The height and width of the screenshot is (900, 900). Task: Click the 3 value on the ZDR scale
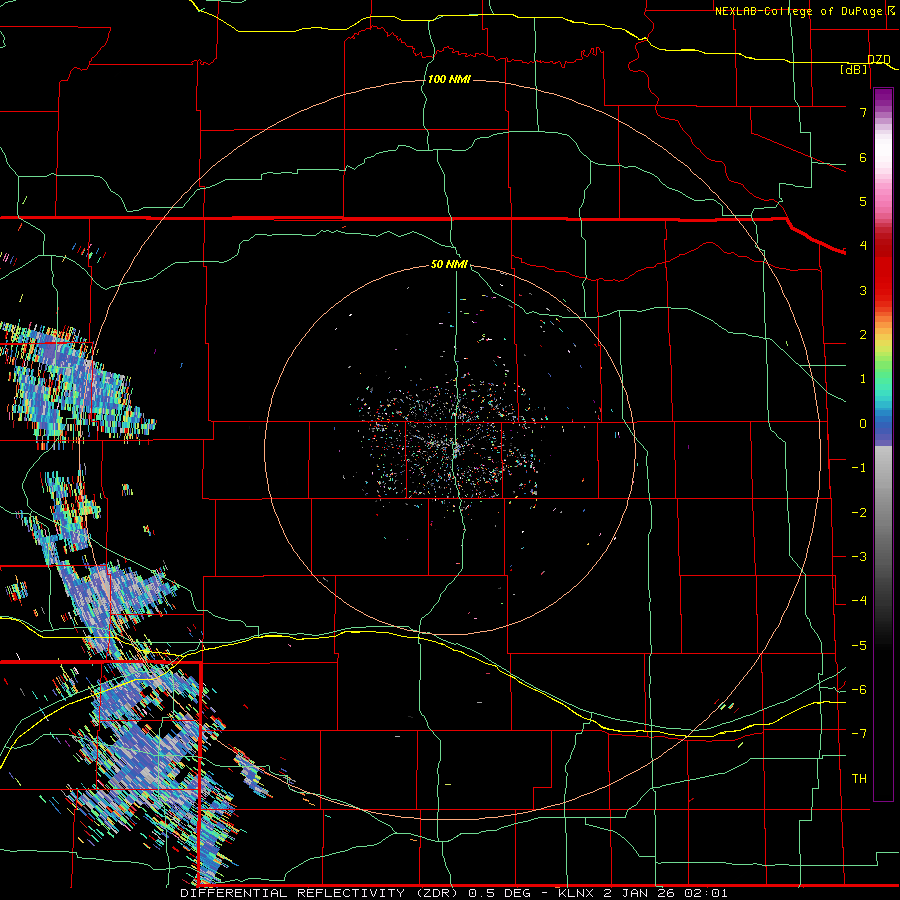click(x=863, y=290)
